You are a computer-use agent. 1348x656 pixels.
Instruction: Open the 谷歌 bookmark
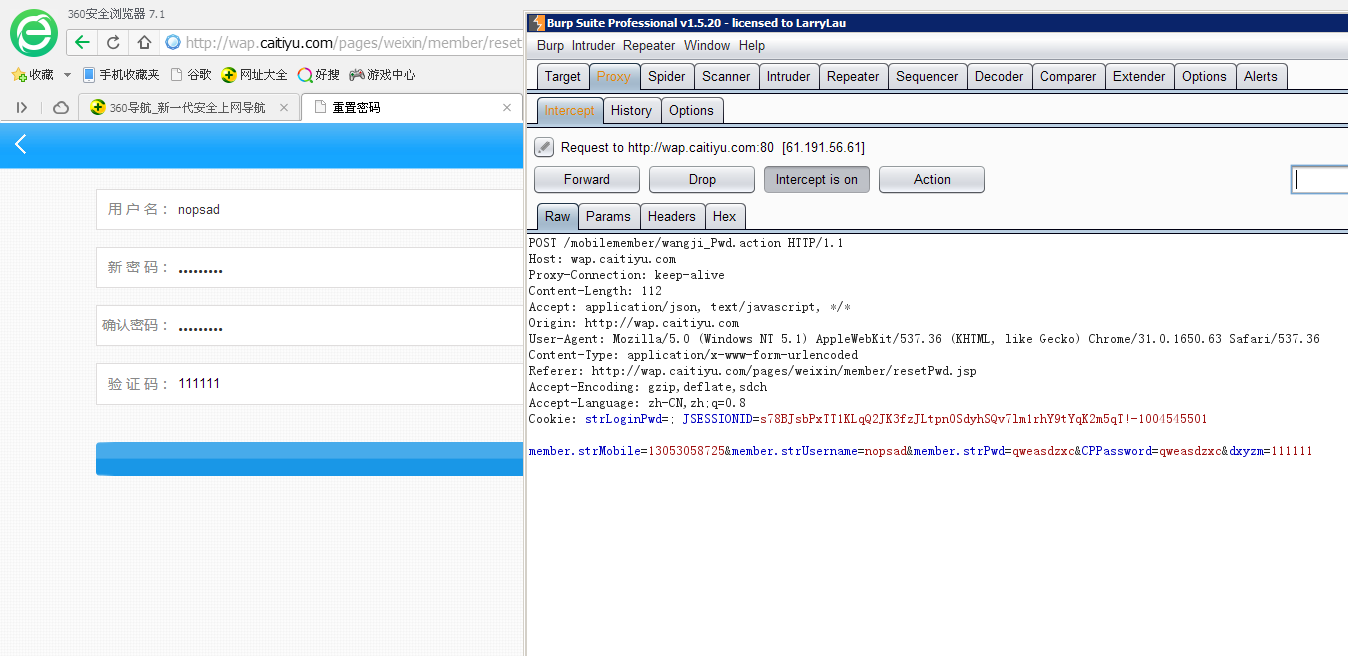(x=191, y=75)
